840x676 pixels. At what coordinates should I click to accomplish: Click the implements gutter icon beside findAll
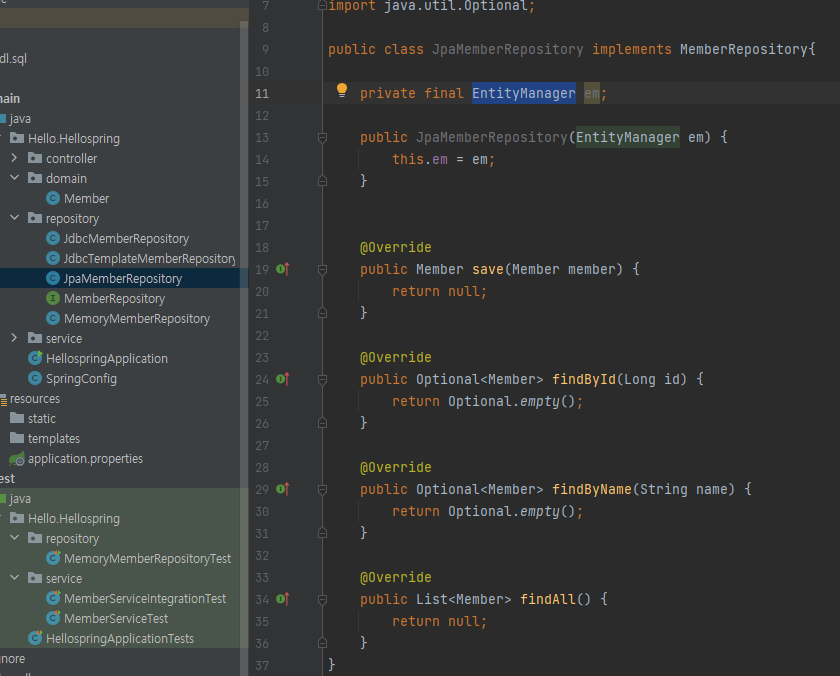283,599
